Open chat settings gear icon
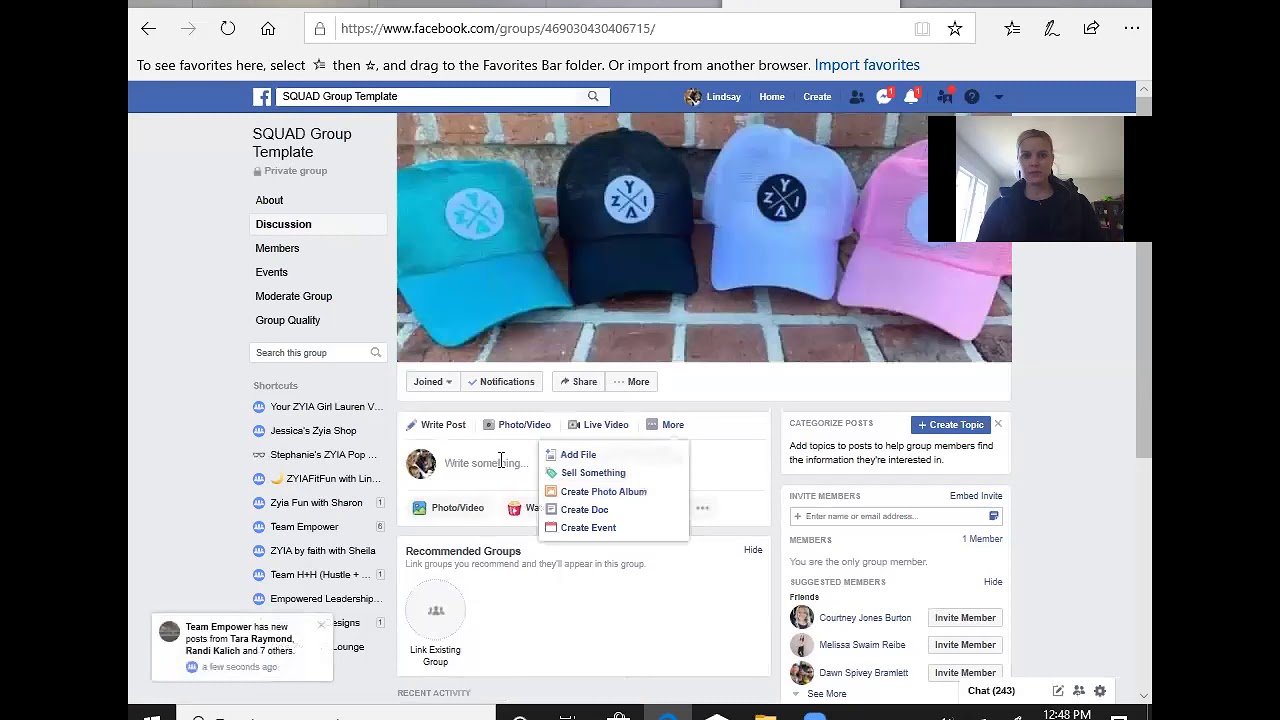 click(1100, 691)
